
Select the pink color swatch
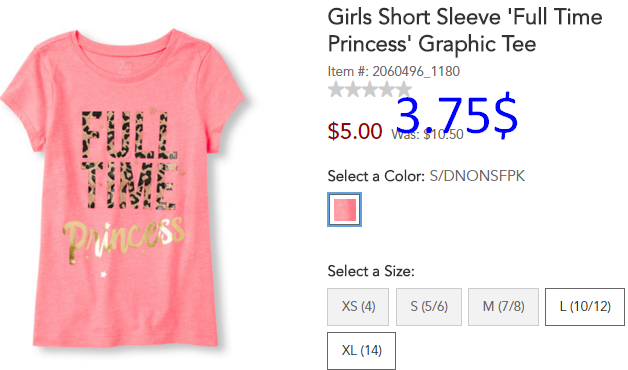344,209
